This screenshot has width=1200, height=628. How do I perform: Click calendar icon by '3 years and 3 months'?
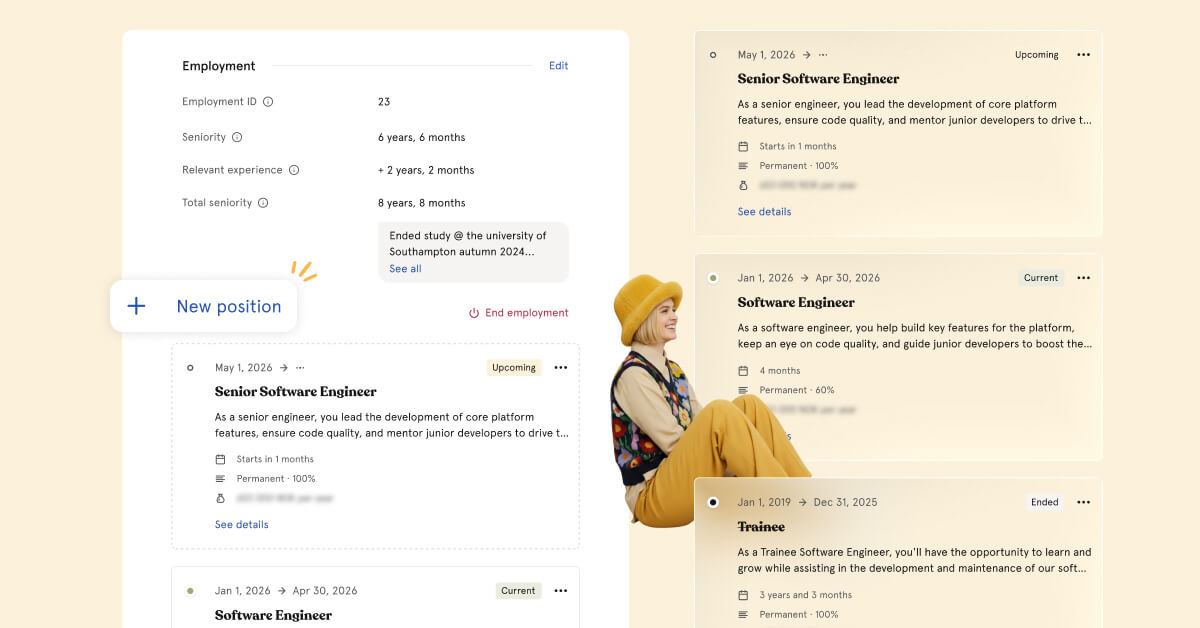(743, 595)
